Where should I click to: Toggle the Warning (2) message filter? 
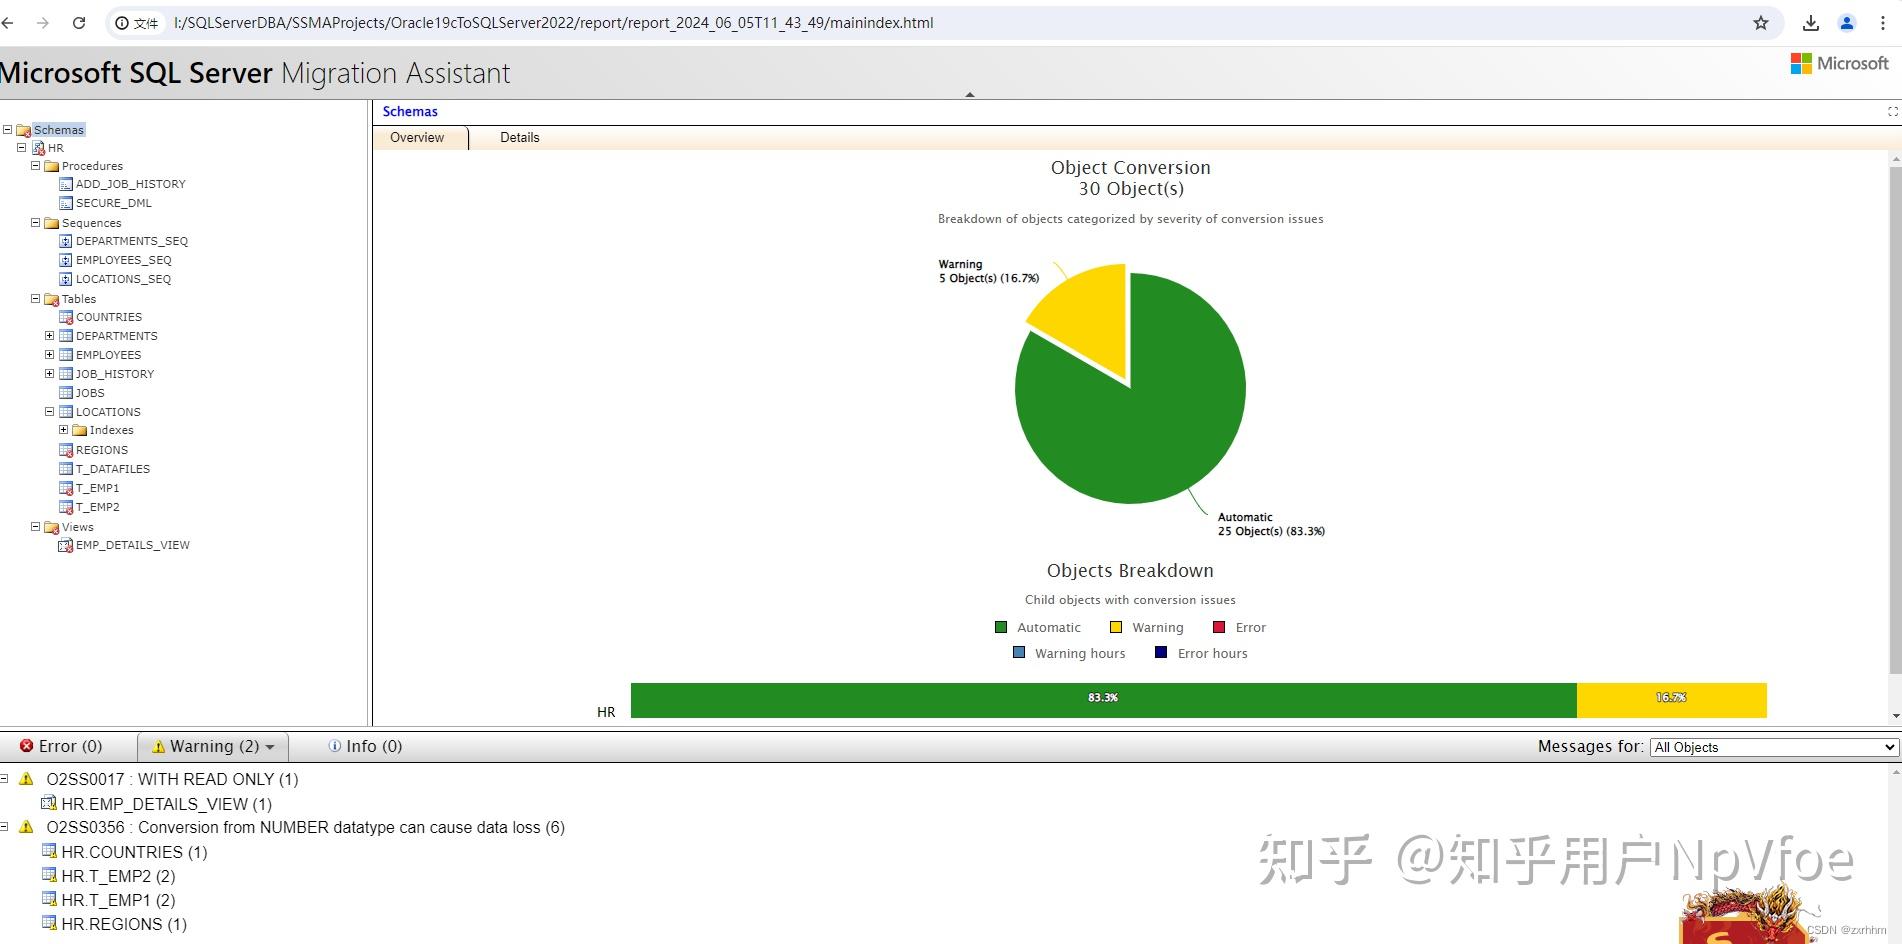(x=211, y=746)
